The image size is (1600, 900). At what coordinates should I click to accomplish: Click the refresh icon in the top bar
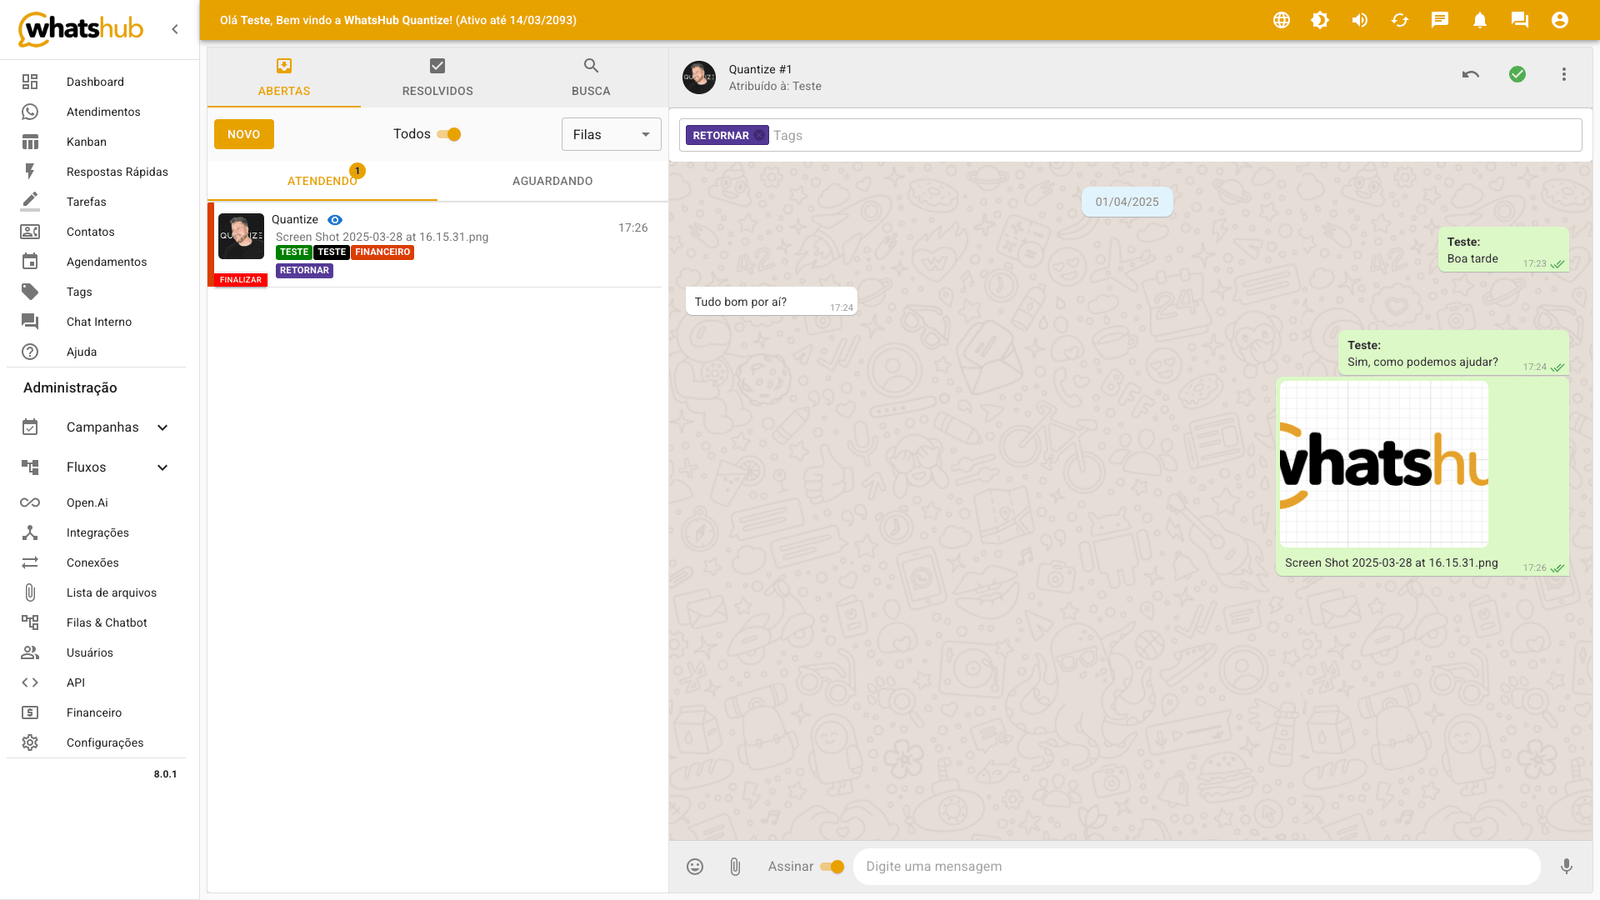coord(1400,19)
